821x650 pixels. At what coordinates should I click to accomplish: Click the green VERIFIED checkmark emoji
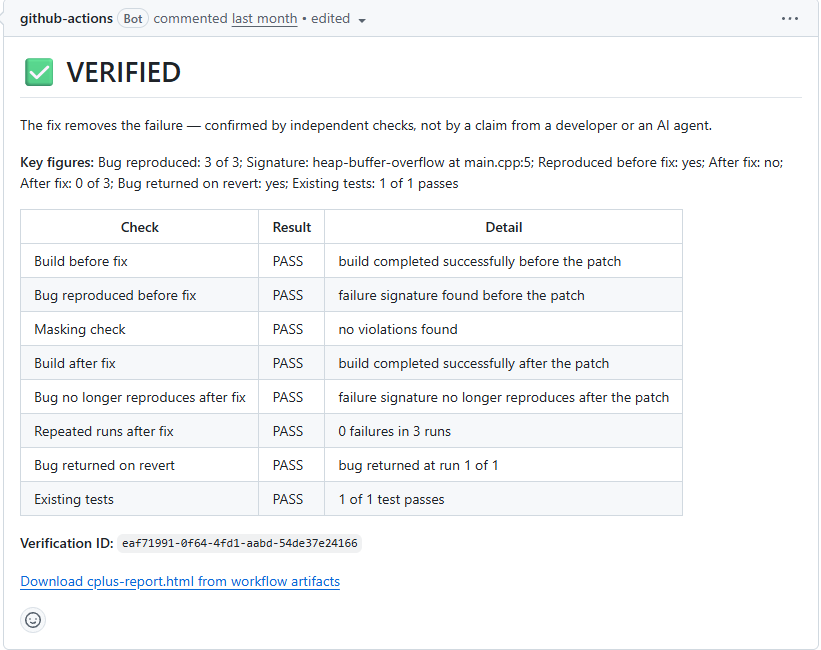[39, 72]
